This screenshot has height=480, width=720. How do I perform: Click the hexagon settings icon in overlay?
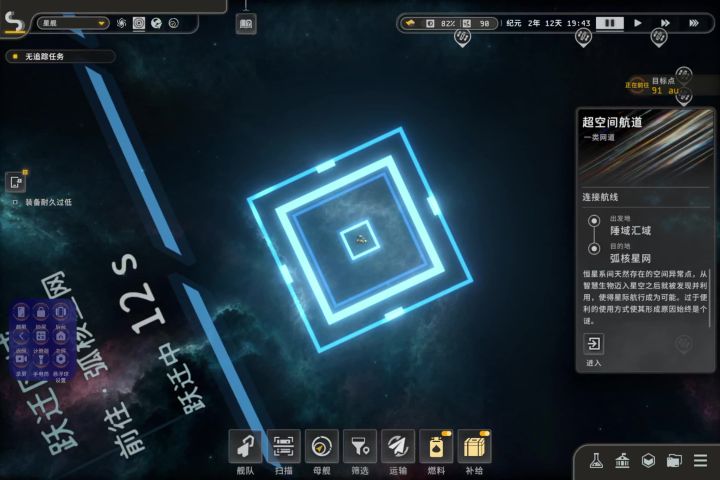[60, 359]
